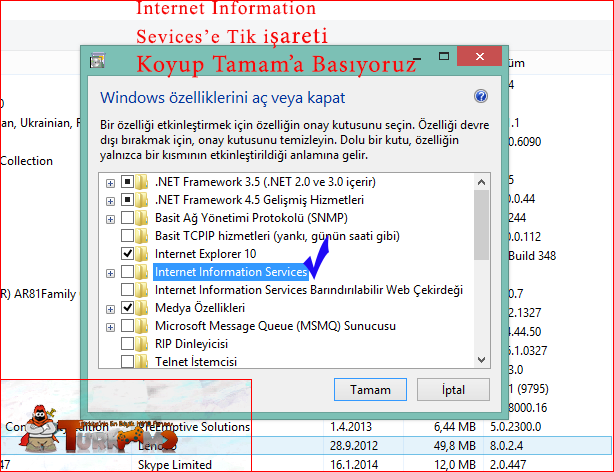The height and width of the screenshot is (472, 614).
Task: Enable Microsoft Message Queue (MSMQ) Sunucusu checkbox
Action: coord(127,326)
